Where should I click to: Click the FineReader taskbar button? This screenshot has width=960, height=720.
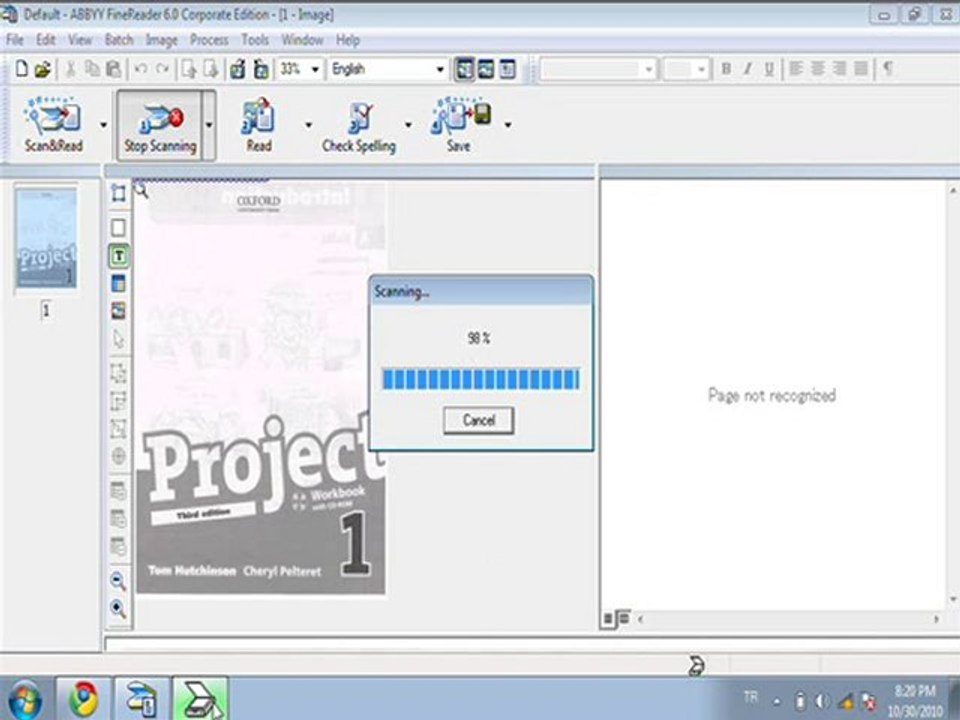coord(141,699)
